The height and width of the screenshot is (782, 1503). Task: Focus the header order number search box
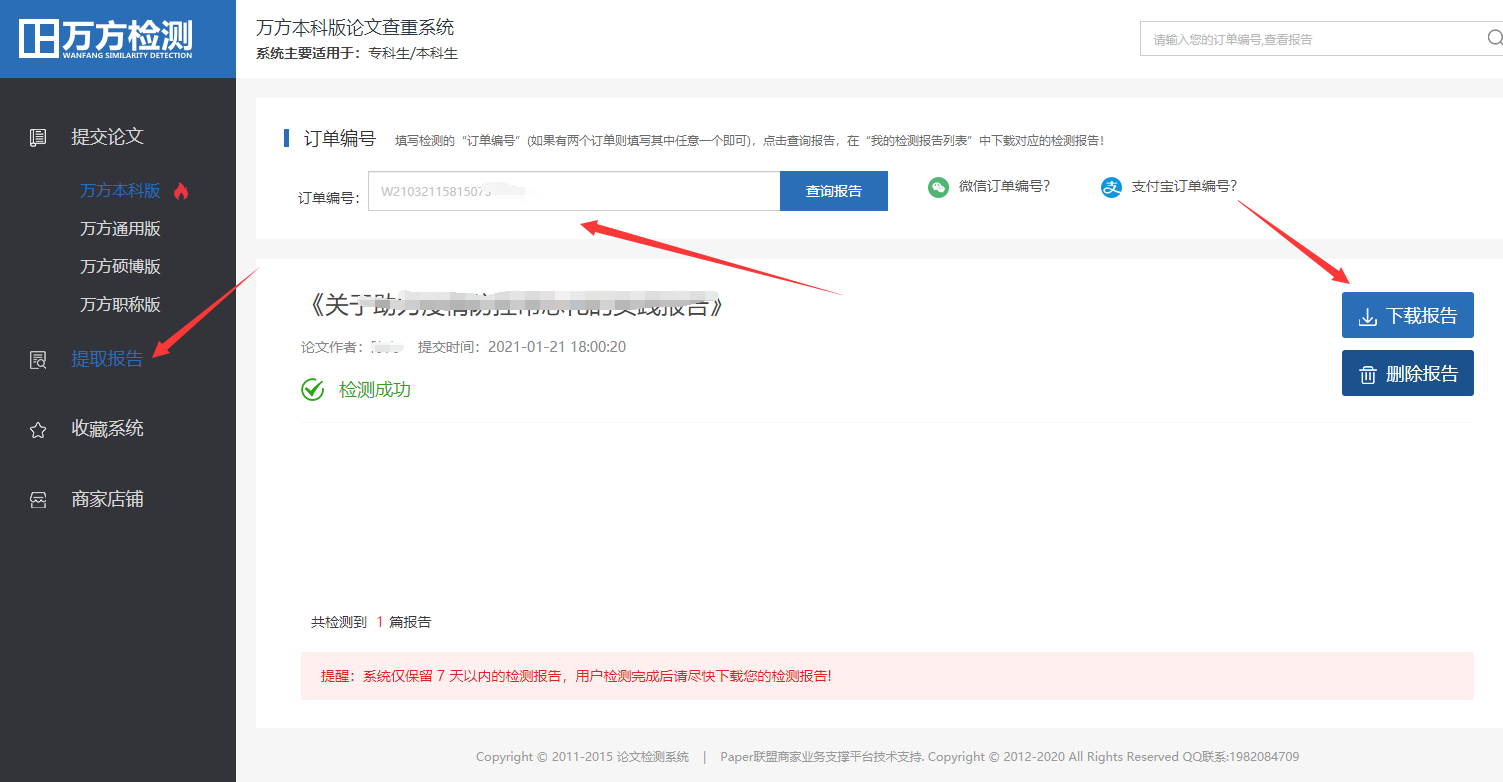point(1321,39)
